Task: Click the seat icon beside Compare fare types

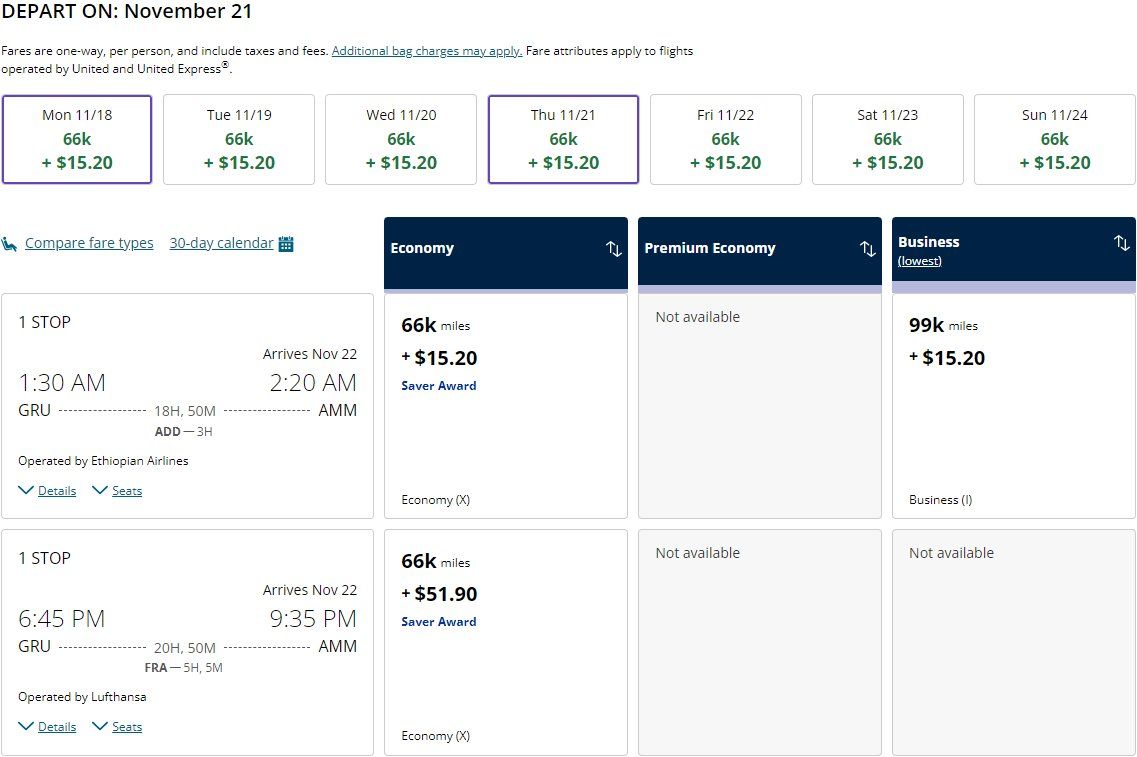Action: (10, 243)
